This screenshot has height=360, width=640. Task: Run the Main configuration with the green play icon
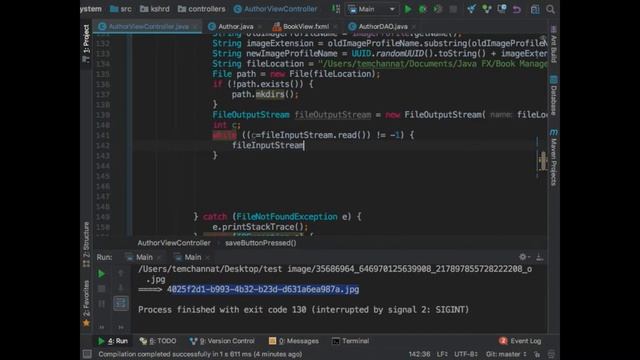(407, 9)
